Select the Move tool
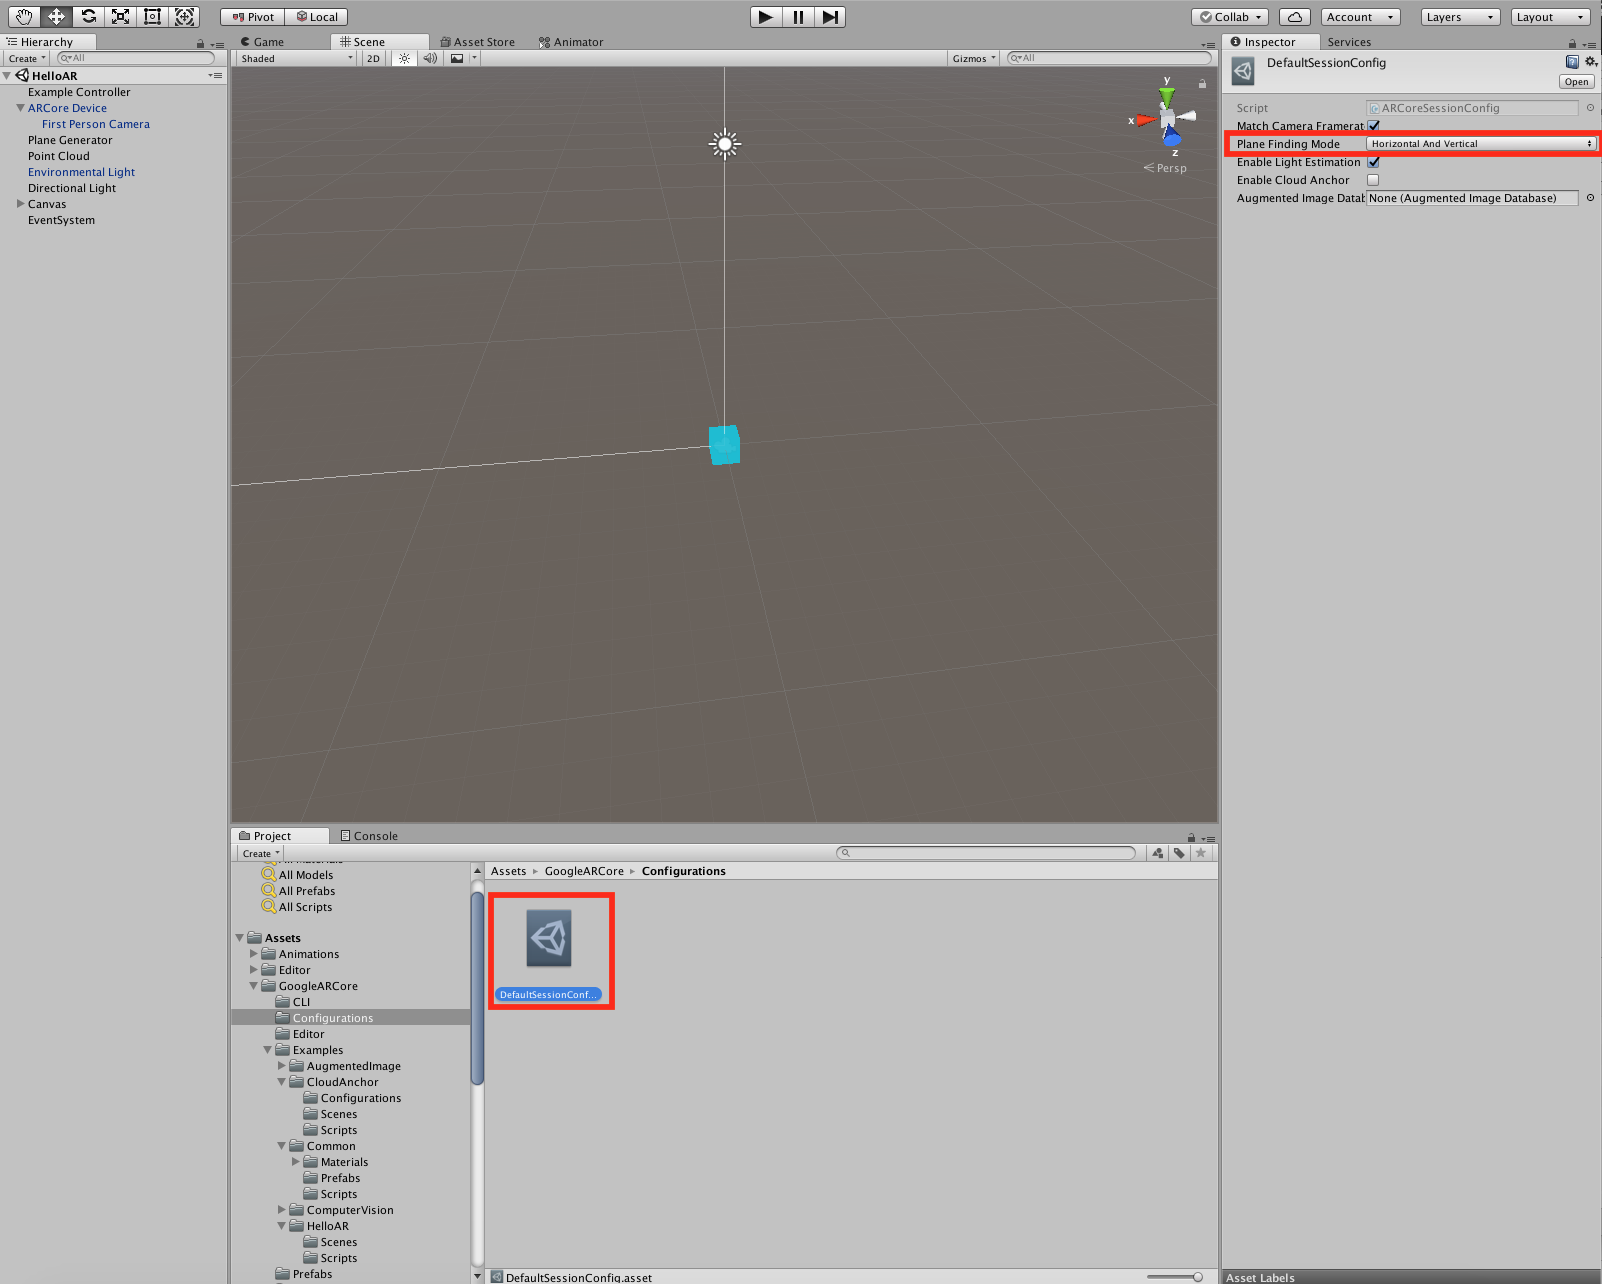1602x1284 pixels. coord(56,17)
